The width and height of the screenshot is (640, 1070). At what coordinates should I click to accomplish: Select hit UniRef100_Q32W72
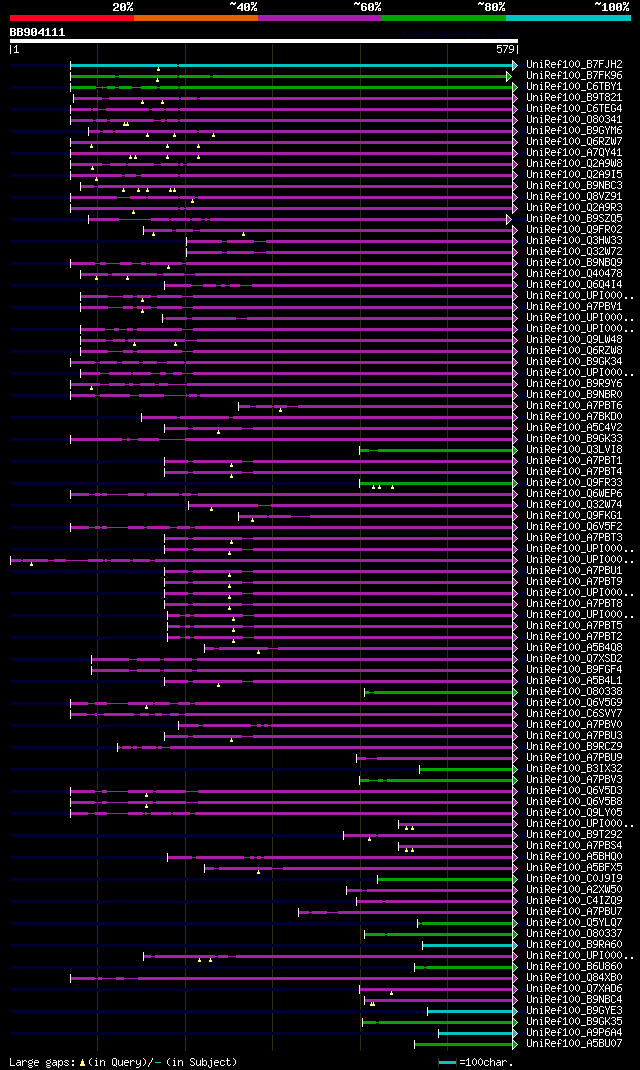click(574, 251)
